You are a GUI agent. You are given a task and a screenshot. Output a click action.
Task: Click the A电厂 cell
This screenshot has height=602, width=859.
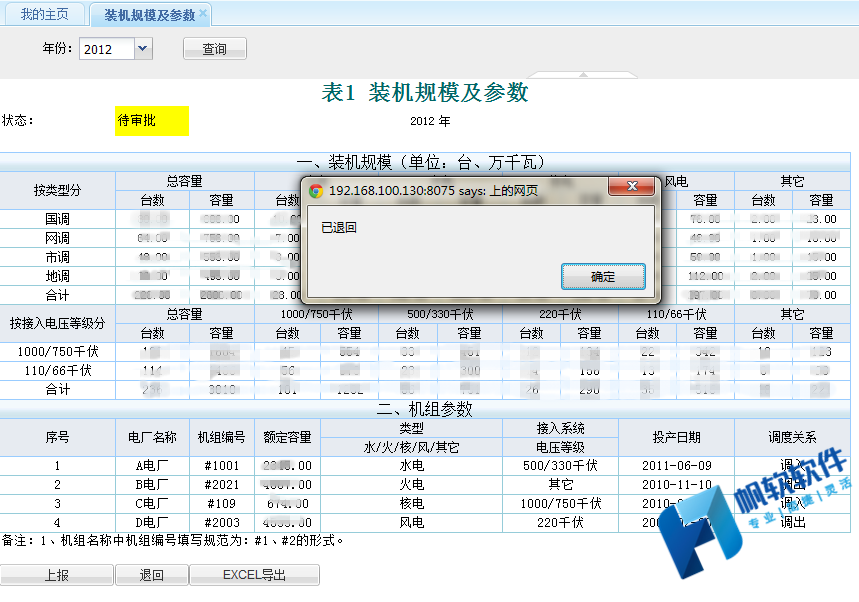pyautogui.click(x=152, y=466)
